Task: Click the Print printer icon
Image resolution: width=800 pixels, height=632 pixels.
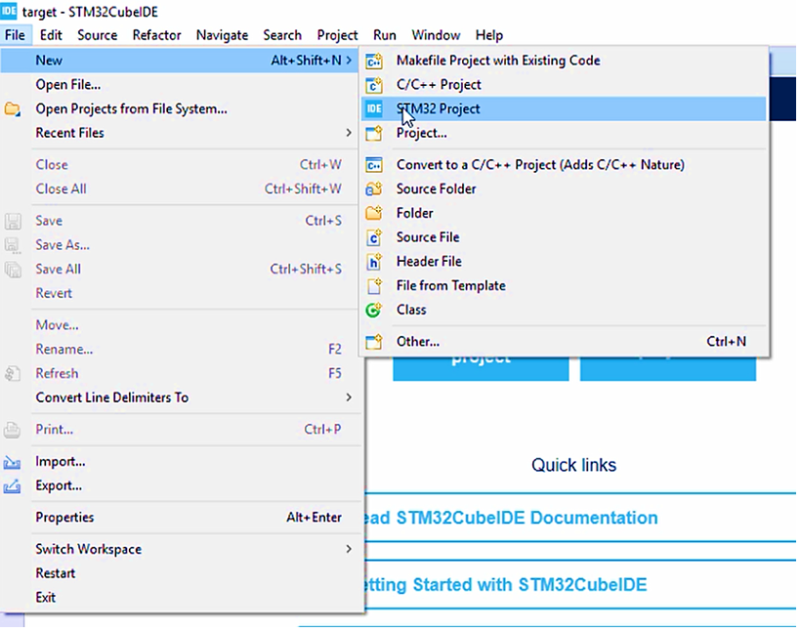Action: tap(12, 429)
